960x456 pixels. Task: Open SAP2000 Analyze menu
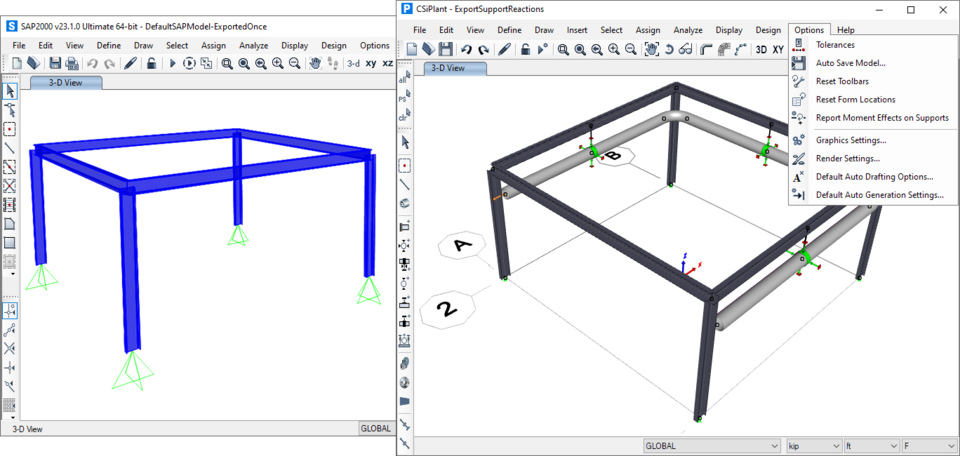[x=253, y=45]
